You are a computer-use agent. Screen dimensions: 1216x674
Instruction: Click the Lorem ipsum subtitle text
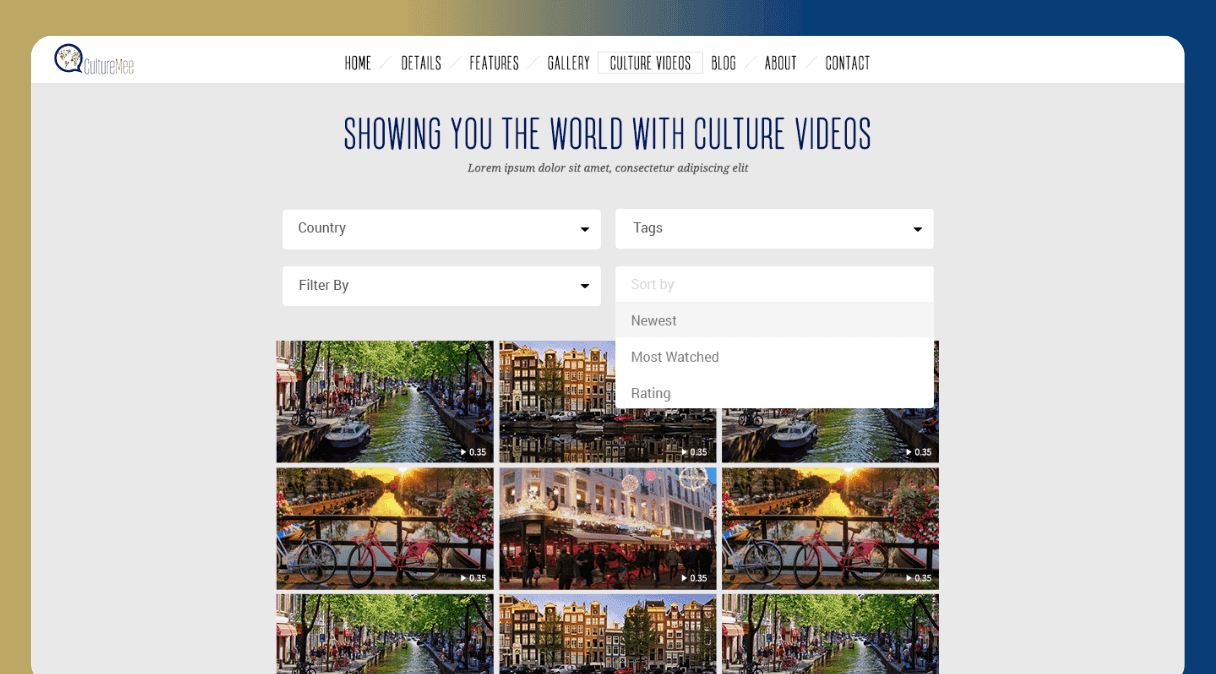[x=608, y=168]
